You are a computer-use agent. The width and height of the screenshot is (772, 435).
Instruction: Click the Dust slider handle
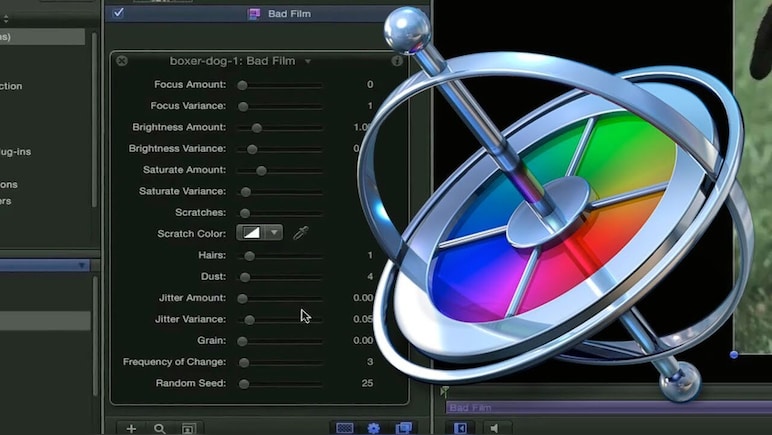coord(245,277)
